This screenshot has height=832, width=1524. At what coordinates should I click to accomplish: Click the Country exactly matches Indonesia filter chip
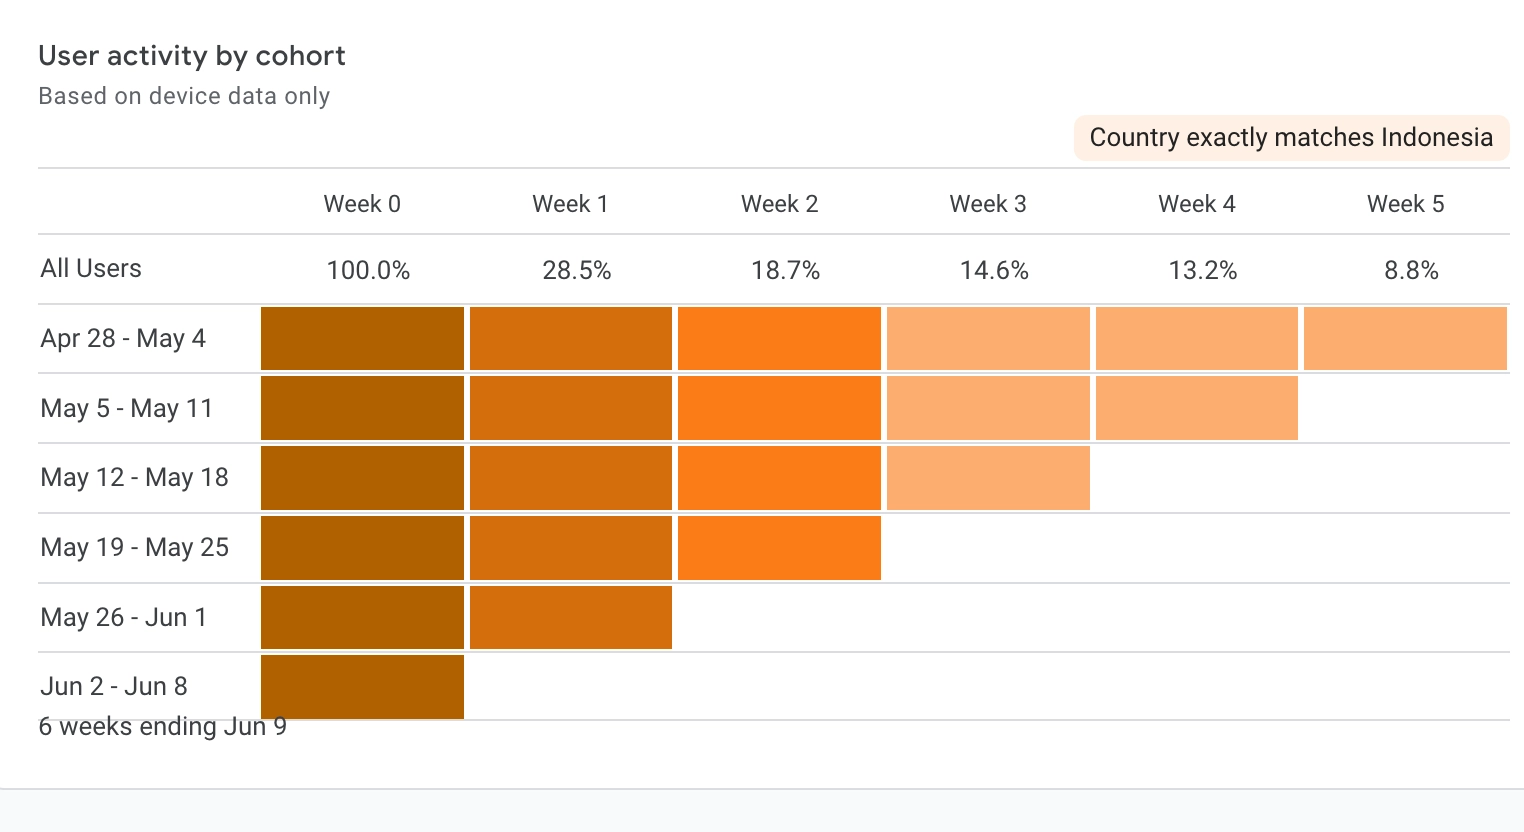[x=1290, y=138]
